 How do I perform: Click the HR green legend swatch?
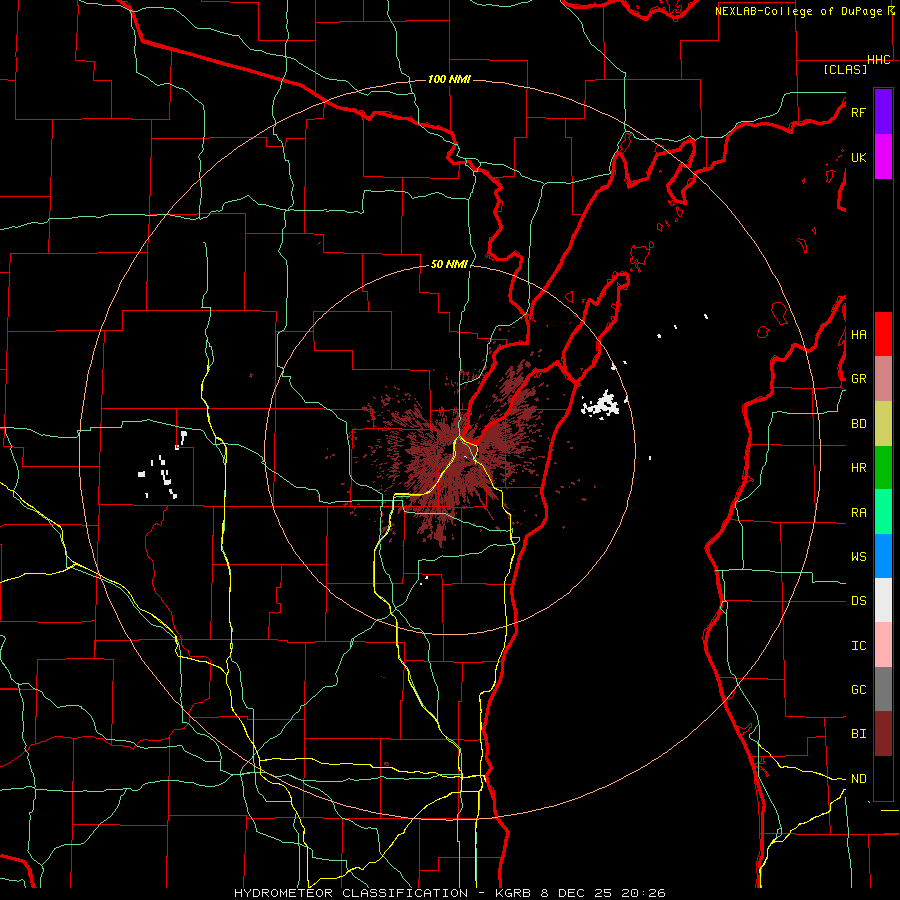click(x=883, y=467)
